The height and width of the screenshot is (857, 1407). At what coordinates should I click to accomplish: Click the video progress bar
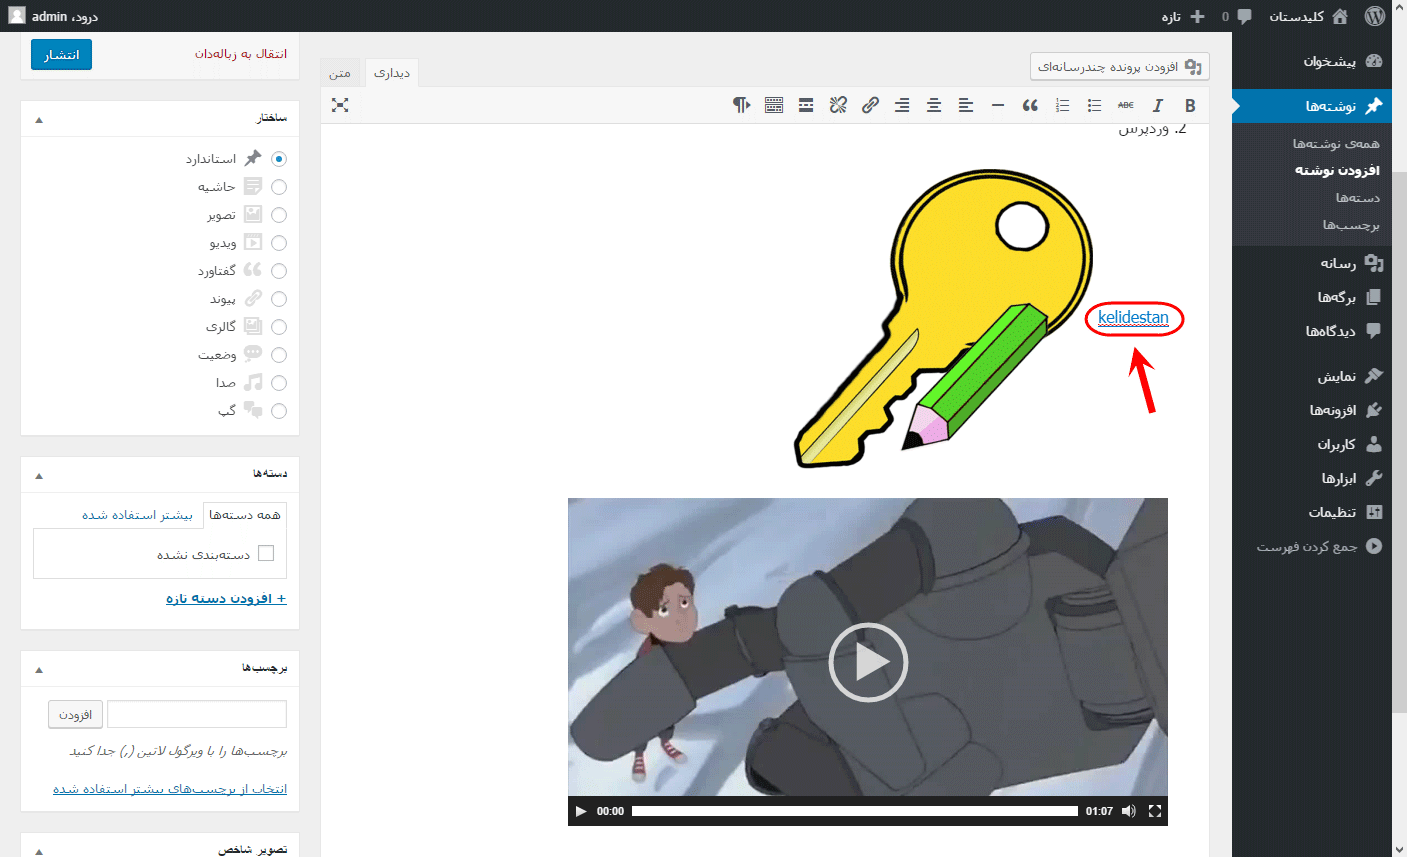[x=855, y=811]
